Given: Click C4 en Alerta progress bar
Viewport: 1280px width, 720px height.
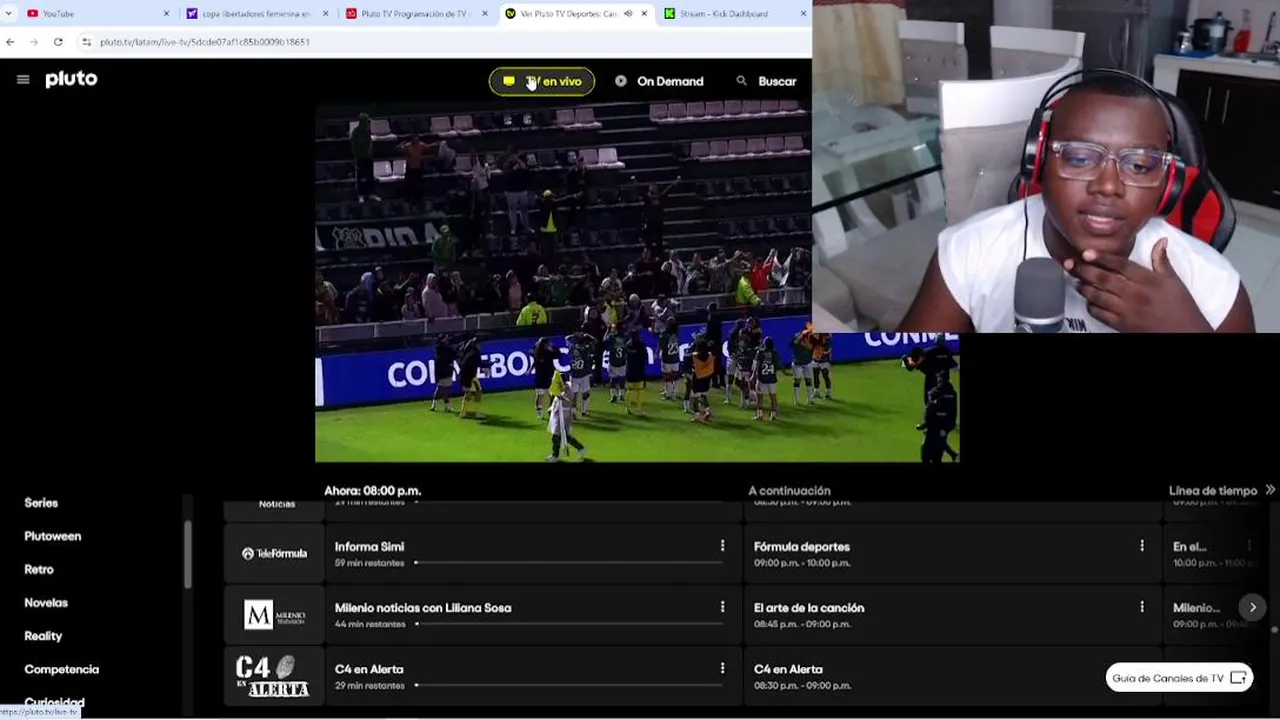Looking at the screenshot, I should point(568,685).
